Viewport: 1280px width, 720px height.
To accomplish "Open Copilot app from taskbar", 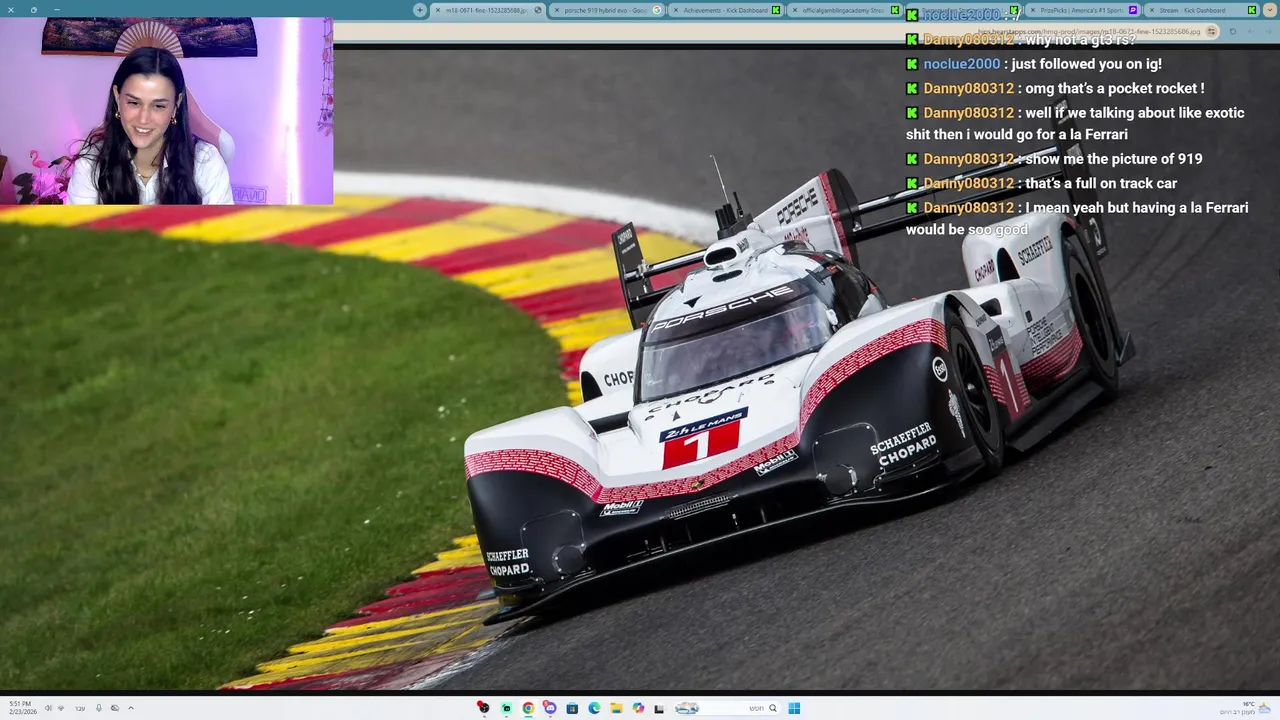I will pyautogui.click(x=638, y=708).
